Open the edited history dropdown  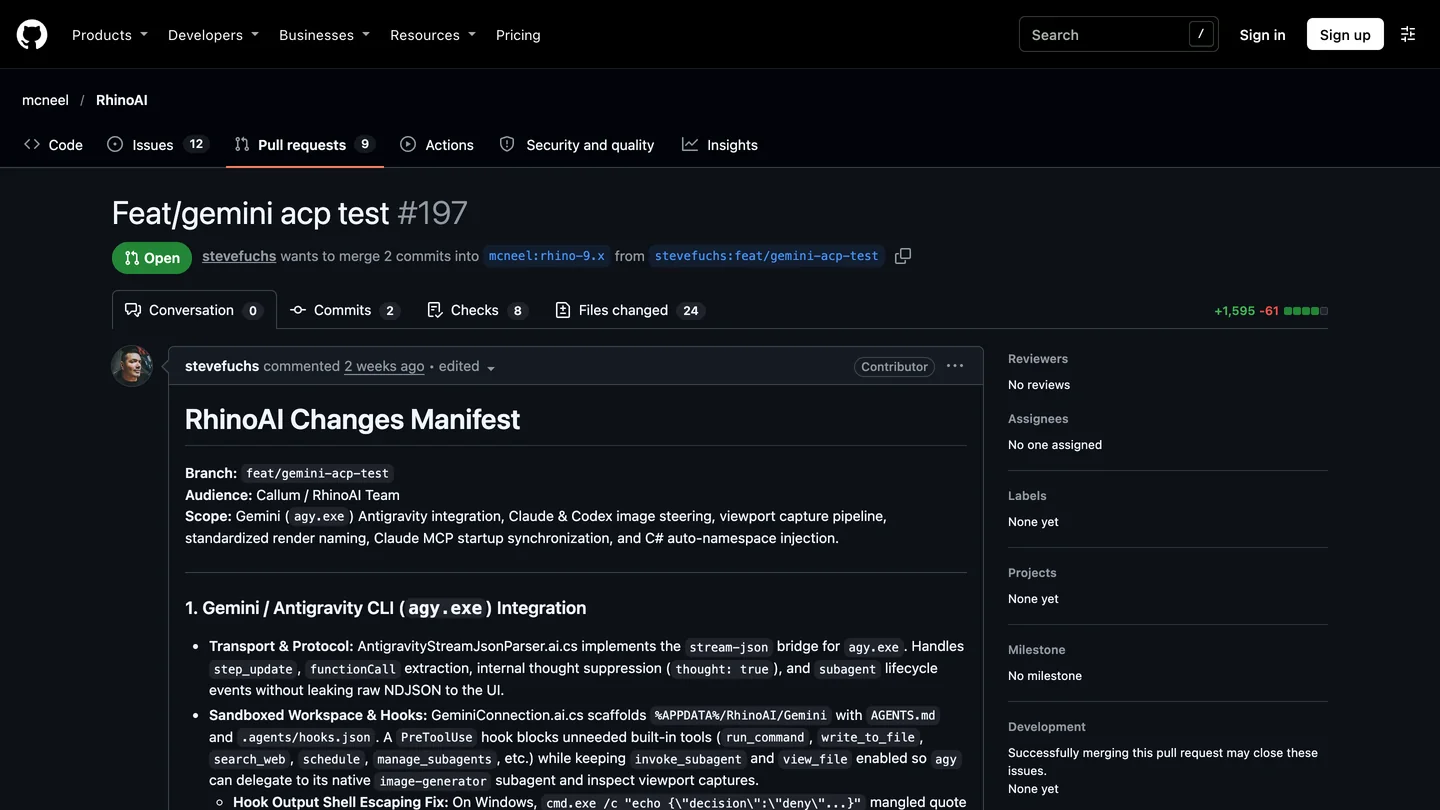(x=467, y=367)
